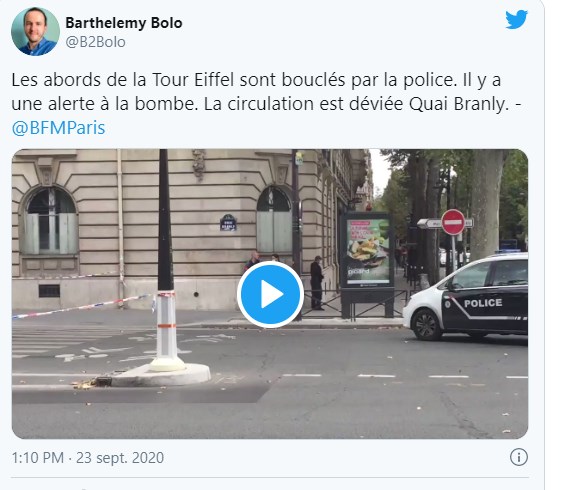Click the Barthelemy Bolo display name
Viewport: 564px width, 490px height.
click(x=124, y=23)
